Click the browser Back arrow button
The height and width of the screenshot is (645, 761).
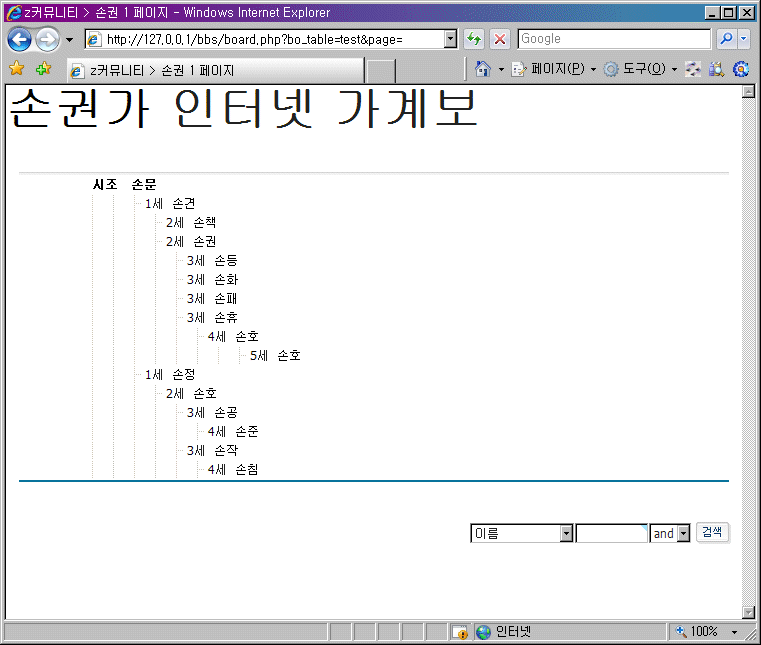(x=20, y=39)
